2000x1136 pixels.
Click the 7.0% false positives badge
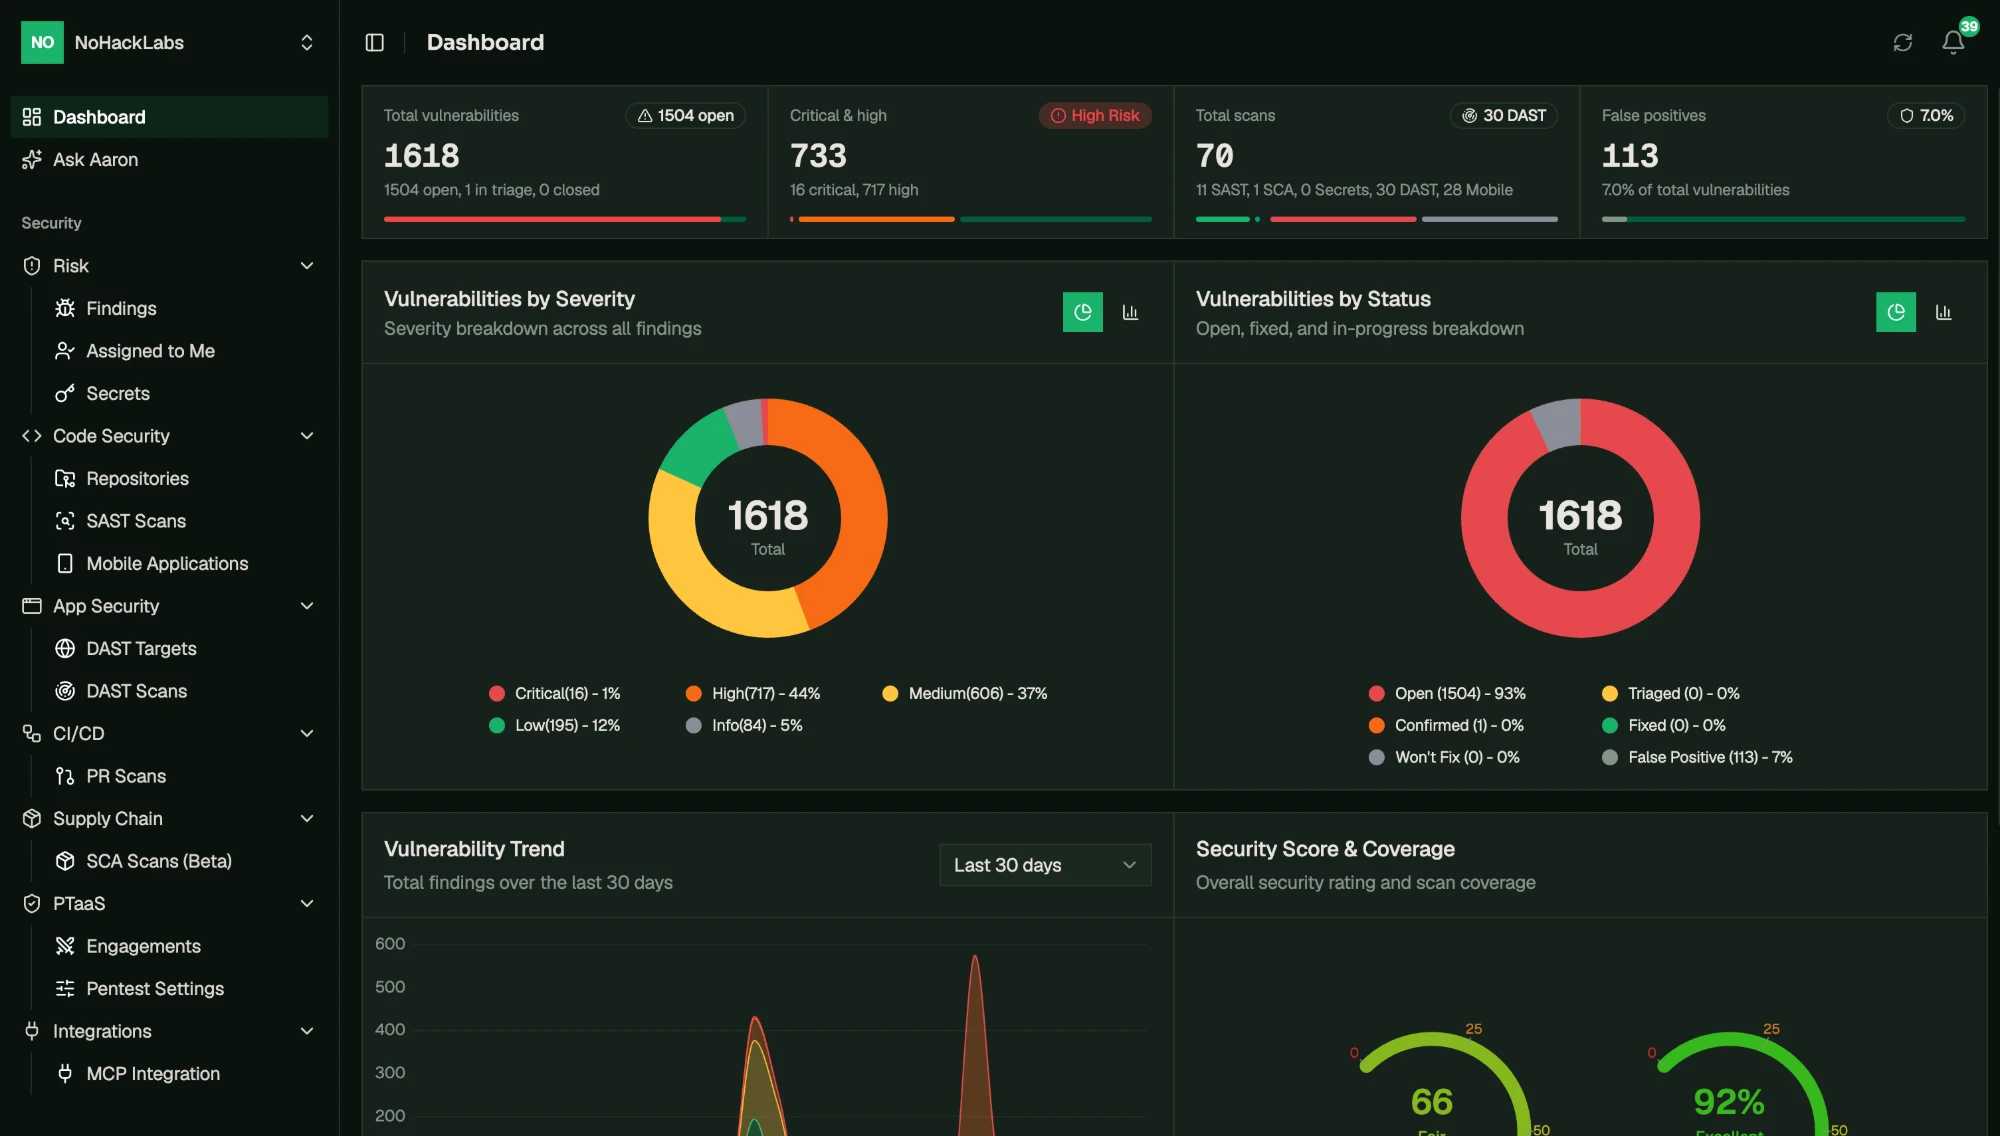pos(1926,116)
